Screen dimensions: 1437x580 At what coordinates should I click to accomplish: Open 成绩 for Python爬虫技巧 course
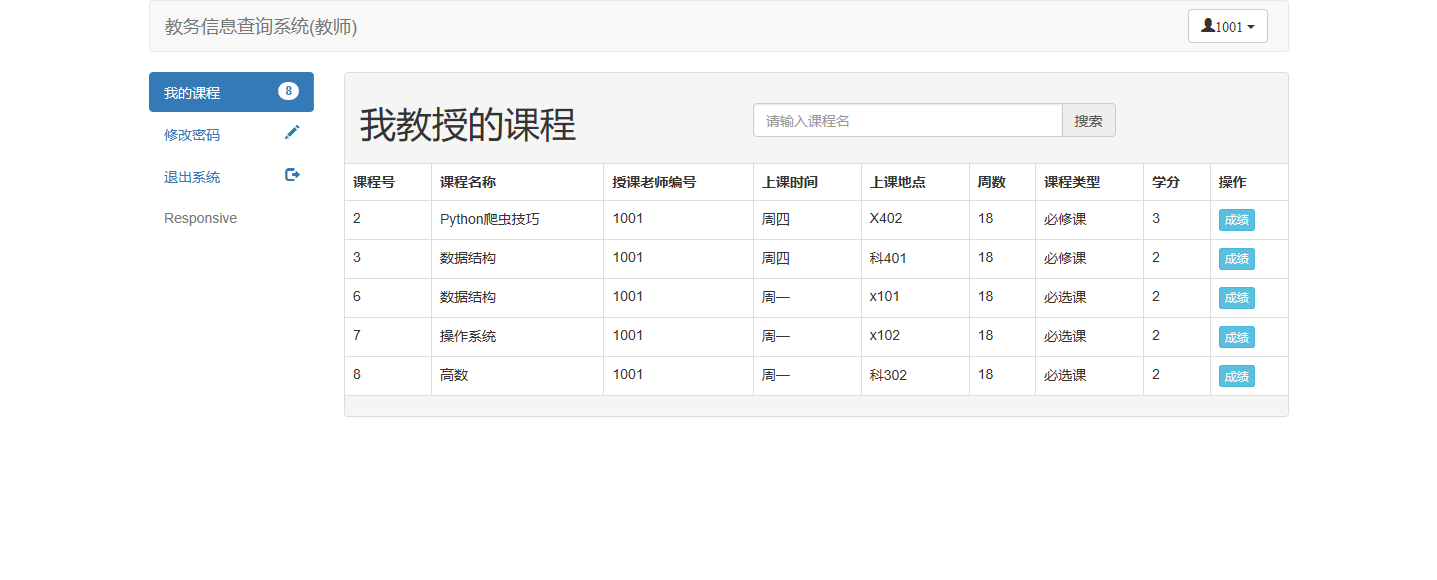(x=1236, y=220)
